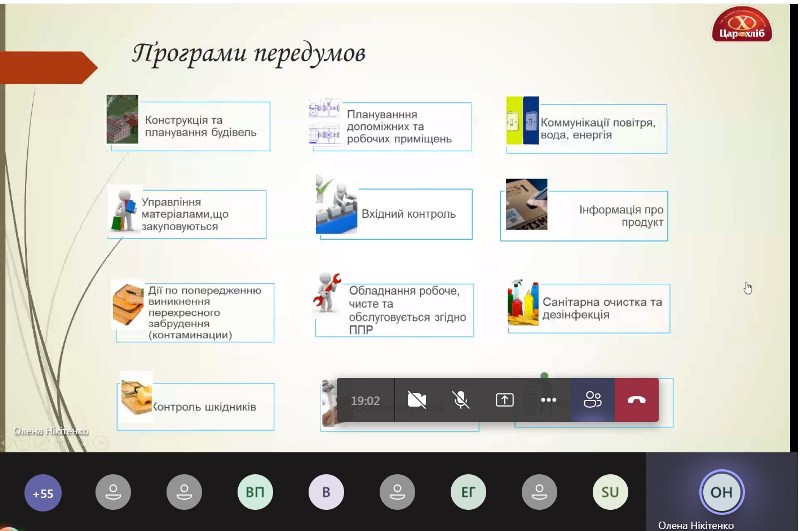Expand the +55 additional participants list
Screen dimensions: 800x531
click(x=43, y=493)
